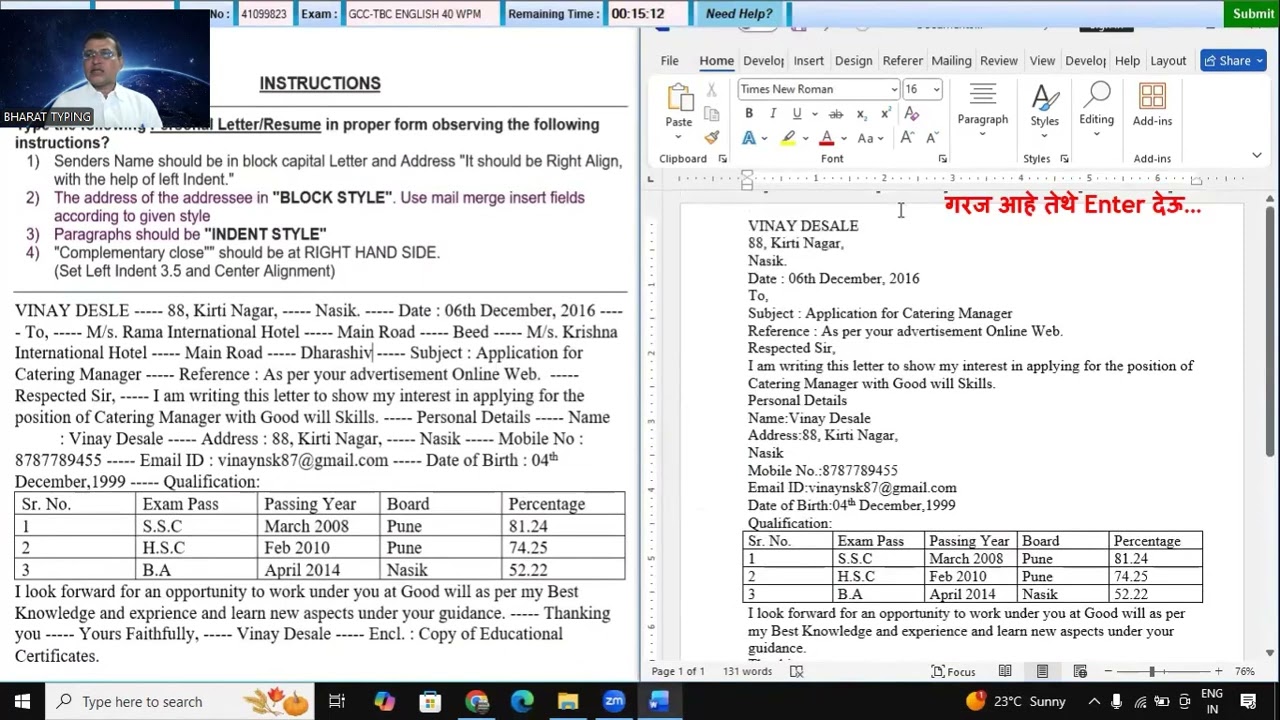Open File Explorer from taskbar
Viewport: 1280px width, 720px height.
click(x=567, y=701)
